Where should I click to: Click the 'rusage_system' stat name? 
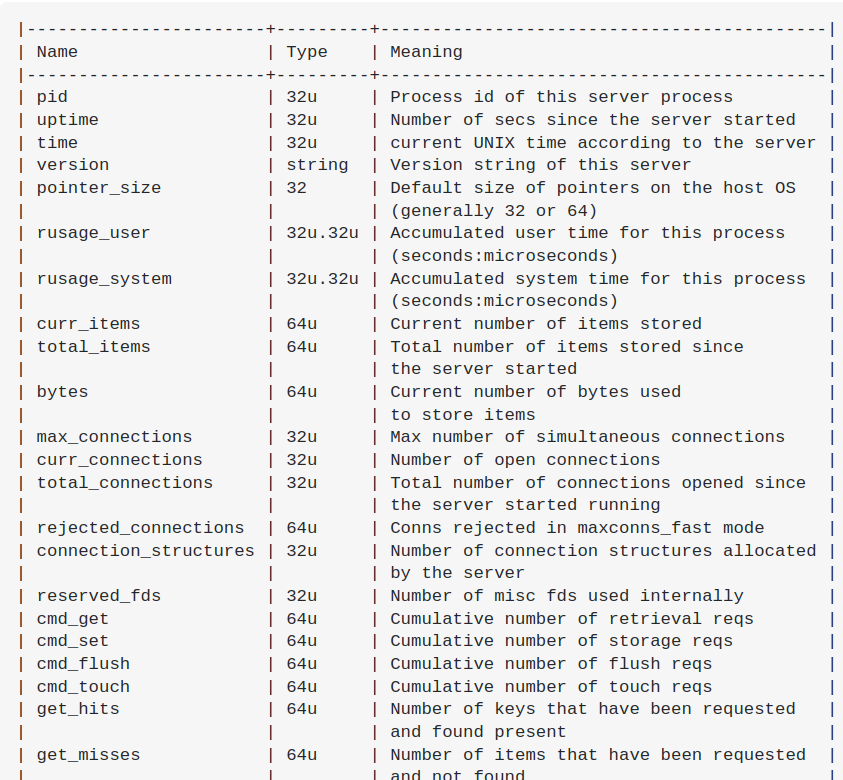[x=104, y=279]
